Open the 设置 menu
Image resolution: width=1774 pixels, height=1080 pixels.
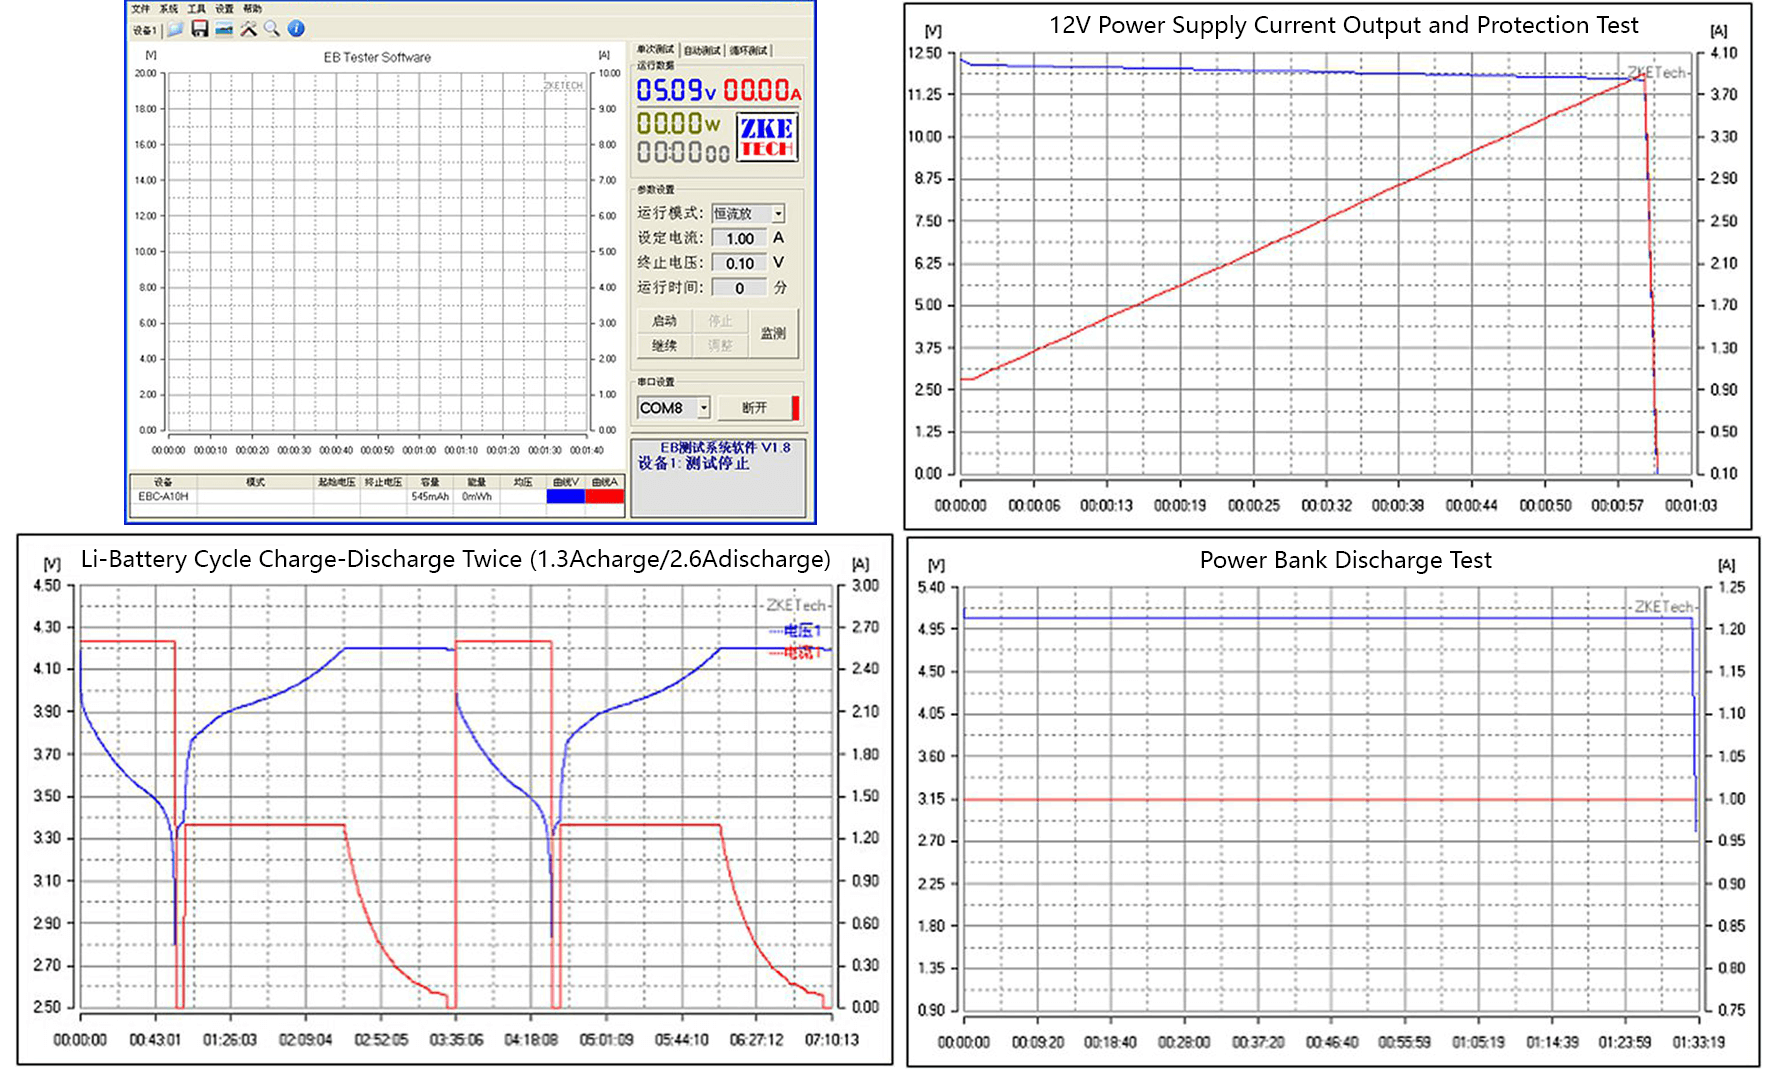coord(225,9)
